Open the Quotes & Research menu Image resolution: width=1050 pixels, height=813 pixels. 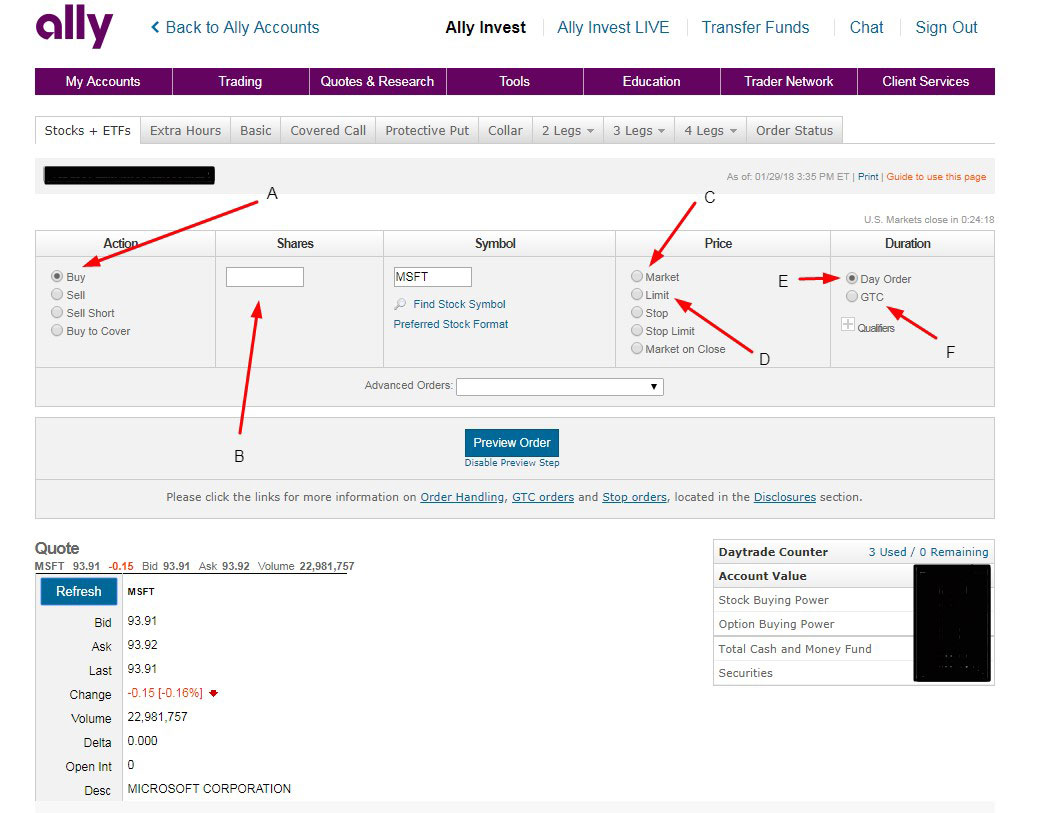tap(377, 82)
